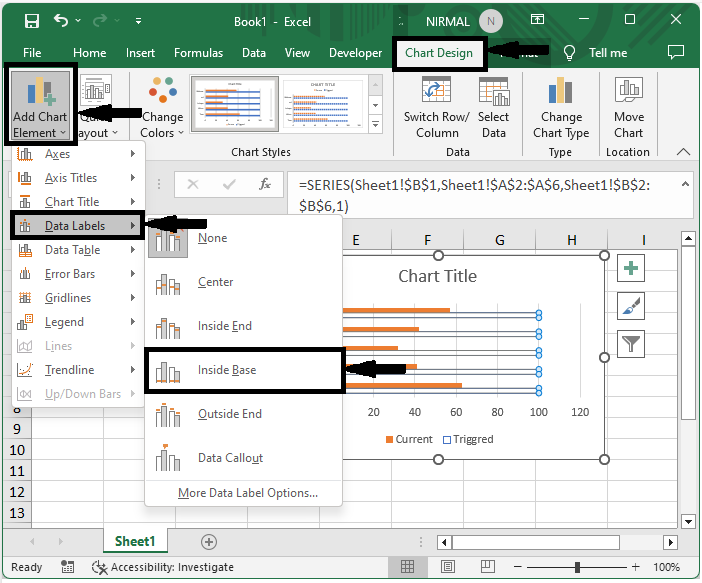Switch to the Insert tab
Image resolution: width=702 pixels, height=583 pixels.
tap(140, 53)
